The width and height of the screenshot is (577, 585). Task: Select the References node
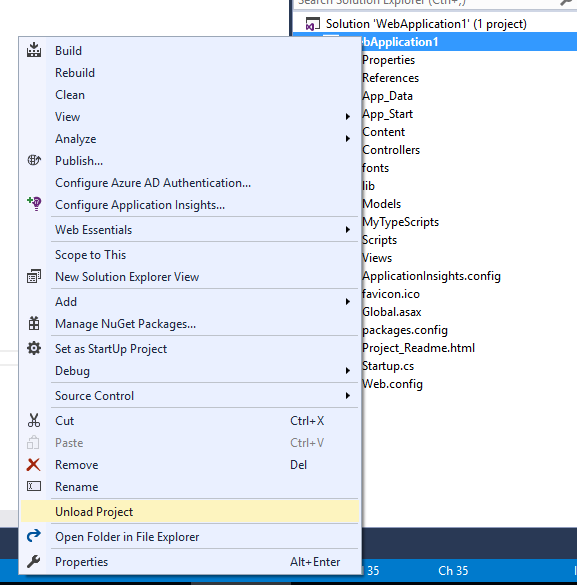click(x=390, y=78)
